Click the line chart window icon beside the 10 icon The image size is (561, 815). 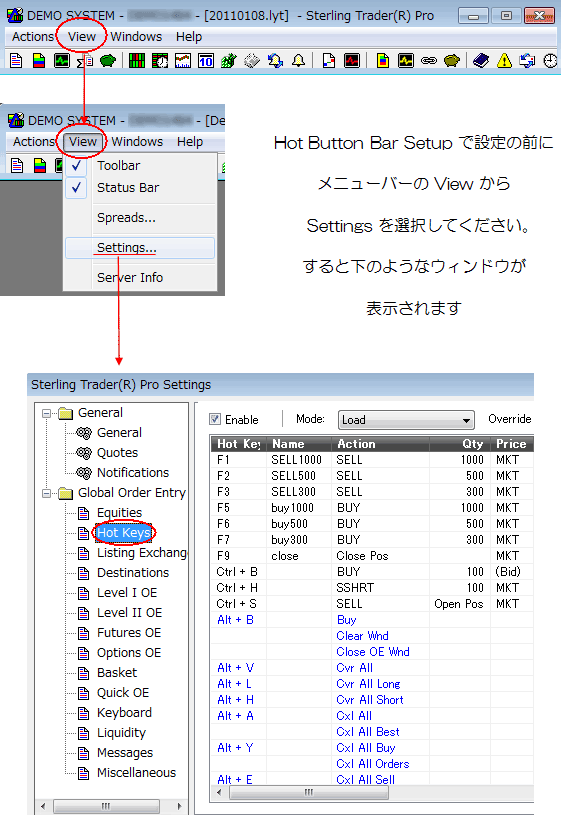[182, 60]
